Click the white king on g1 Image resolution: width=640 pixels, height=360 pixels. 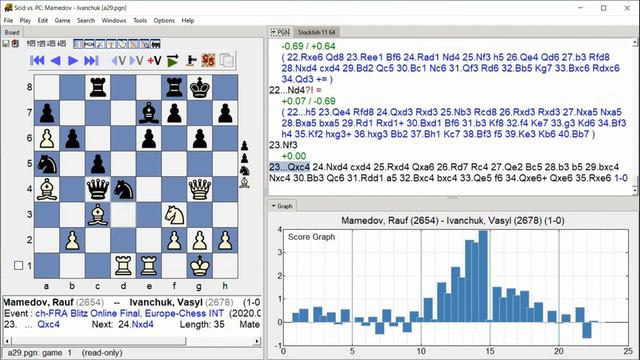coord(200,266)
